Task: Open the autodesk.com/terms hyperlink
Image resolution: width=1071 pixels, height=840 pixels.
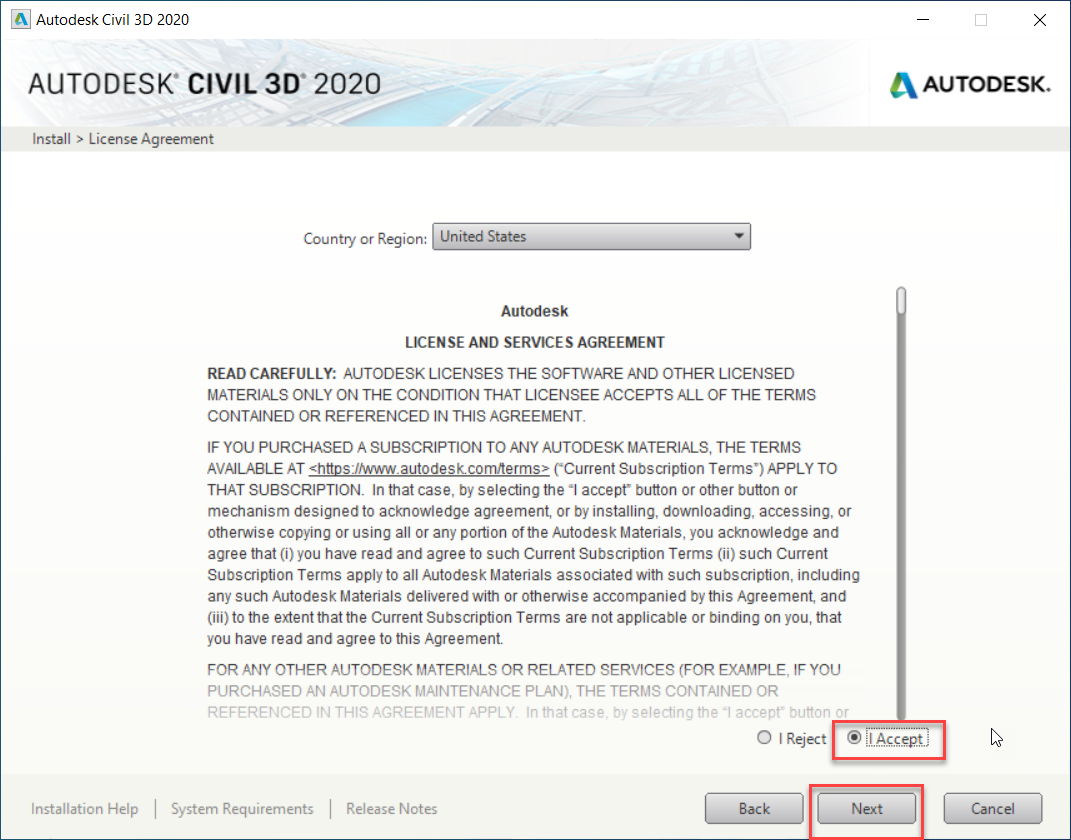Action: tap(428, 468)
